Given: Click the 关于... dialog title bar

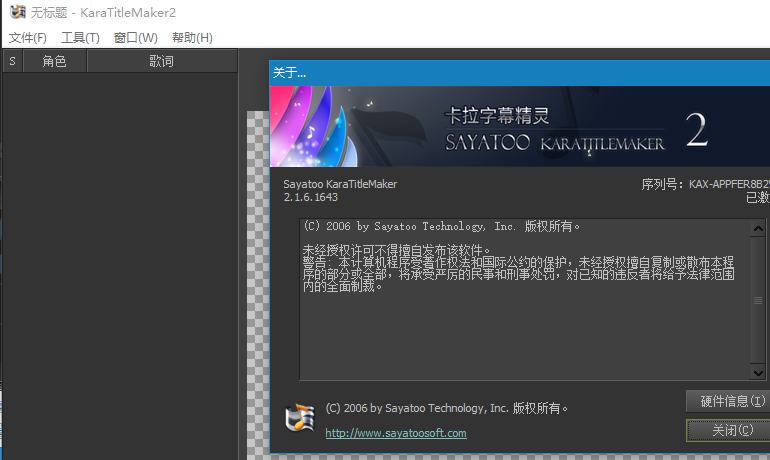Looking at the screenshot, I should (520, 73).
